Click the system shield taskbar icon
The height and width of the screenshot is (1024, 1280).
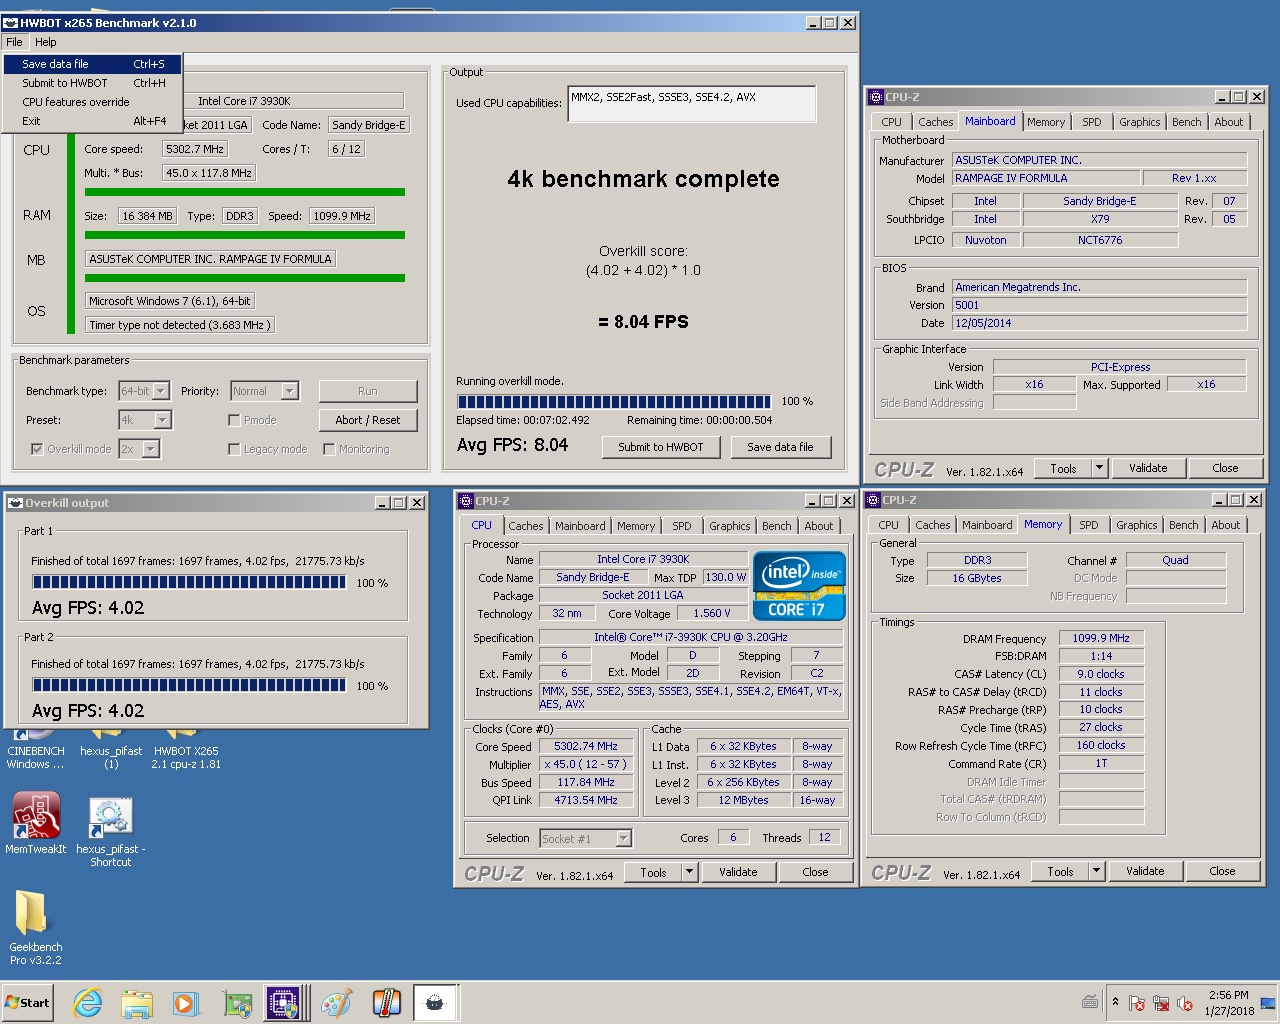[238, 1003]
